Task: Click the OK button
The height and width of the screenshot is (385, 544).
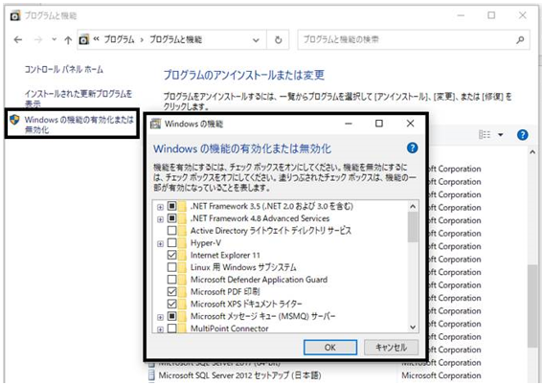Action: coord(330,347)
